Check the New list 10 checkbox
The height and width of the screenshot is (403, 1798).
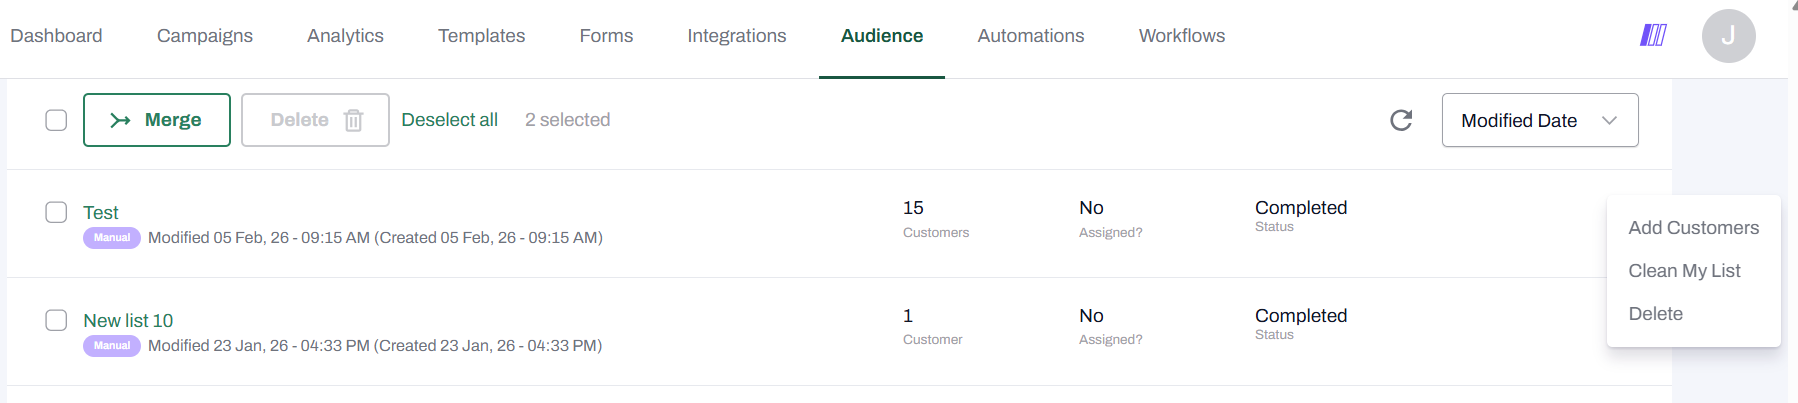coord(56,320)
